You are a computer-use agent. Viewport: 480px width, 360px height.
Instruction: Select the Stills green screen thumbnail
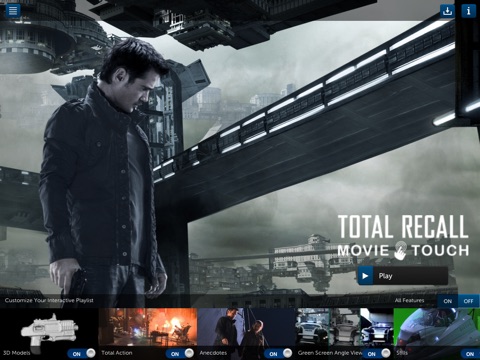tap(437, 327)
